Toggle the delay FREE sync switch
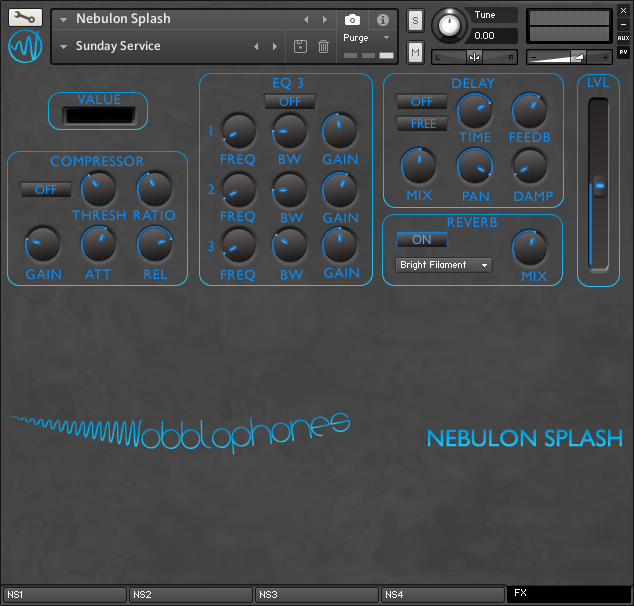Image resolution: width=634 pixels, height=606 pixels. tap(422, 123)
